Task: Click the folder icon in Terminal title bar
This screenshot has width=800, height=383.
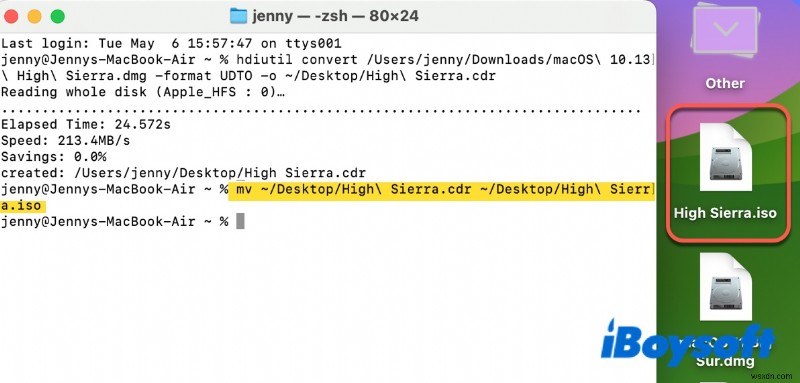Action: 238,16
